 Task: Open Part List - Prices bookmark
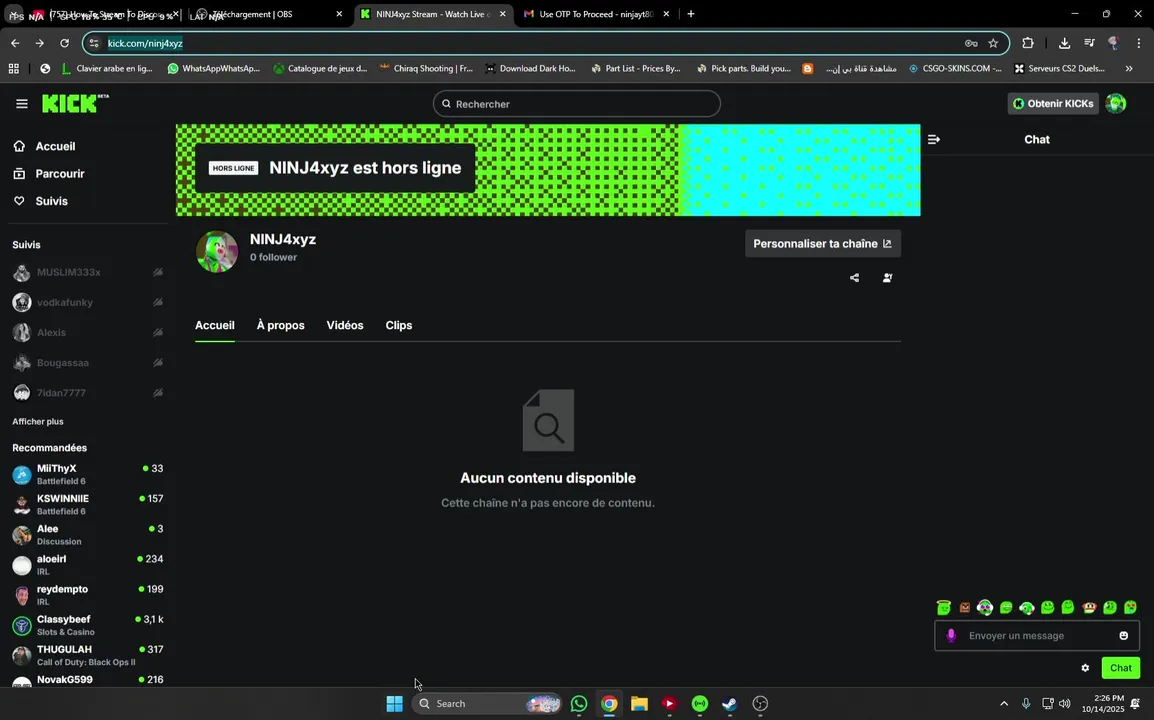pyautogui.click(x=637, y=68)
